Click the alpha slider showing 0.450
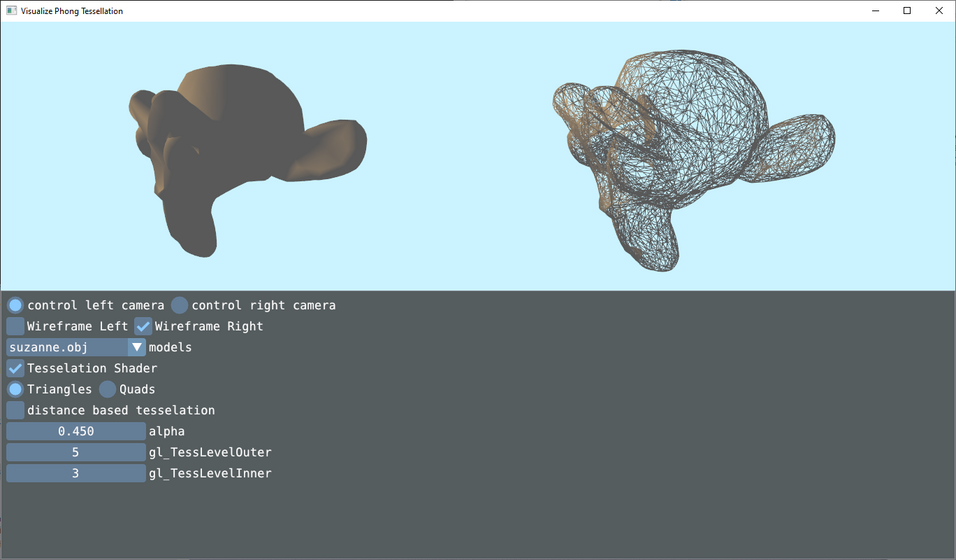The height and width of the screenshot is (560, 956). pos(76,431)
